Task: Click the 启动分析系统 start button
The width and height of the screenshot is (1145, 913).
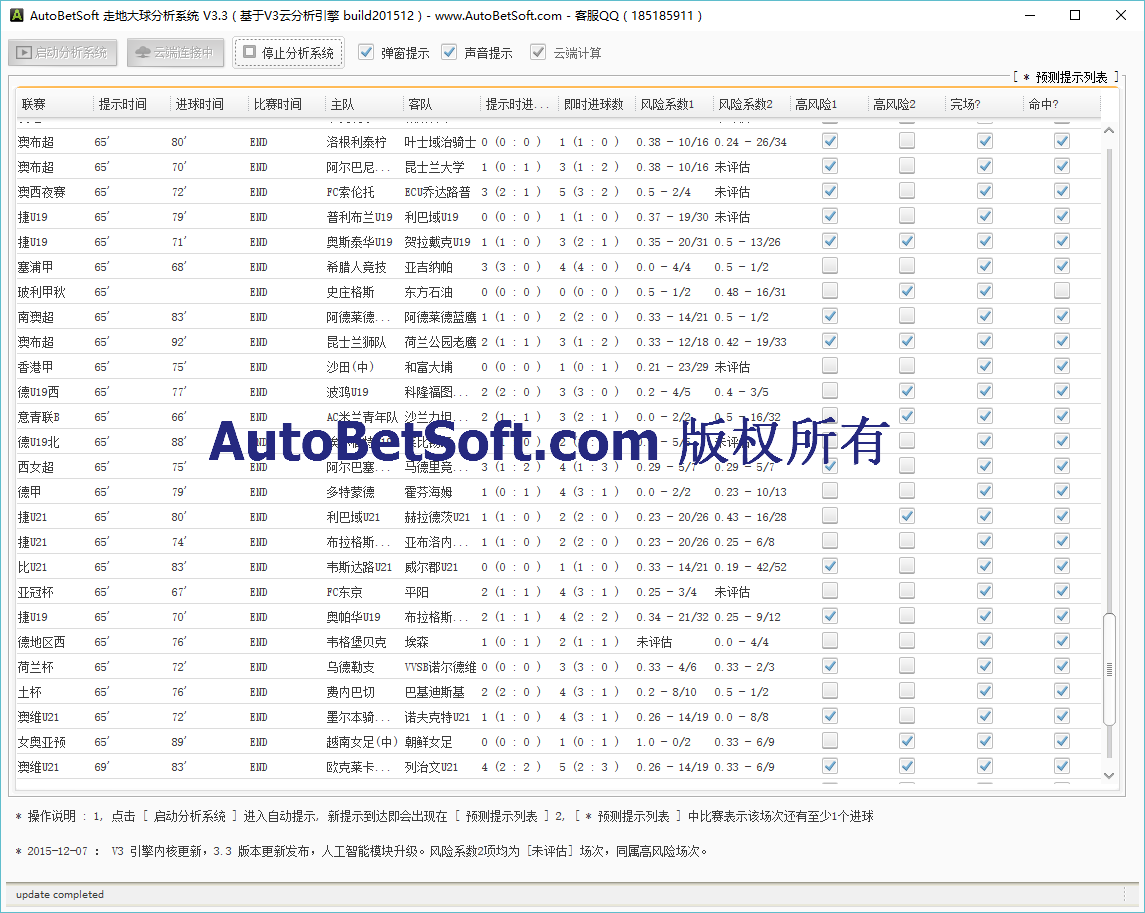Action: tap(63, 53)
